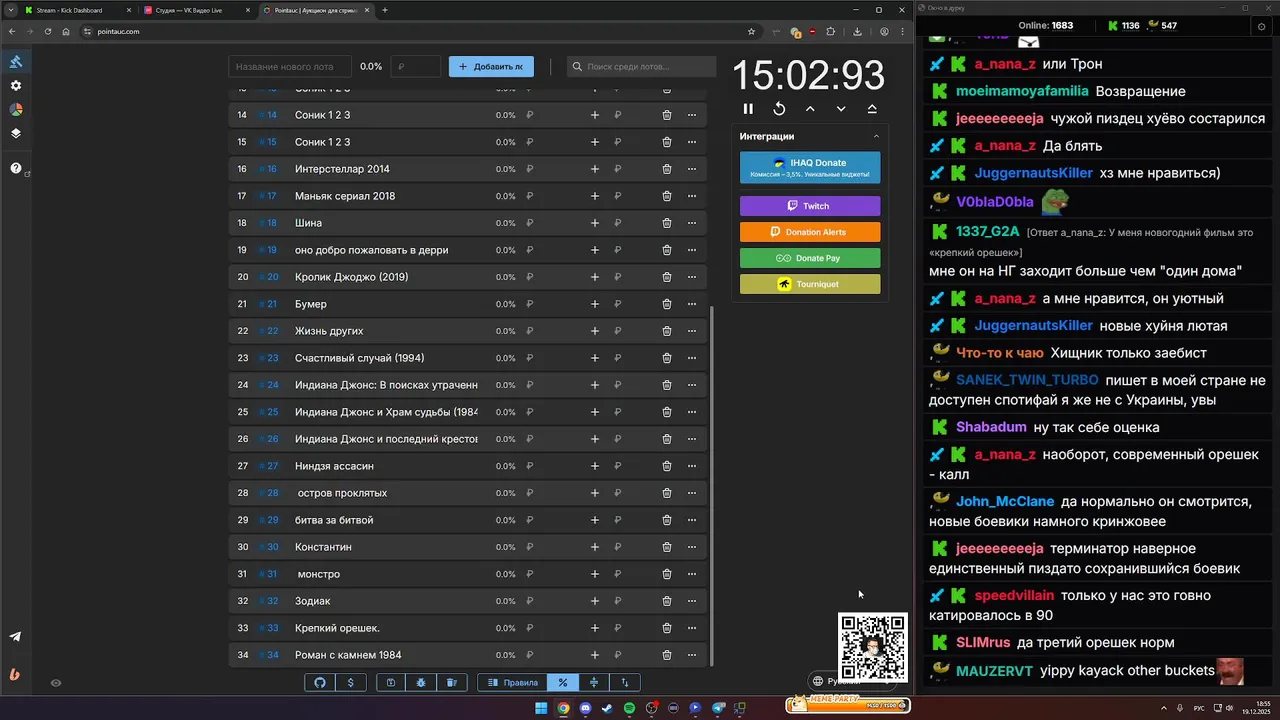Open the Chrome tab search dropdown
1280x720 pixels.
point(10,10)
